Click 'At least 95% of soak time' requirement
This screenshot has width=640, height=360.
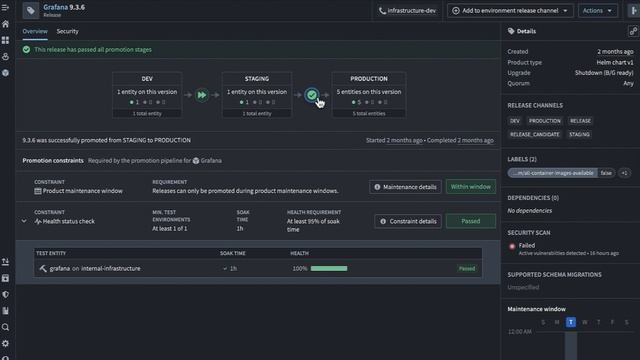313,225
